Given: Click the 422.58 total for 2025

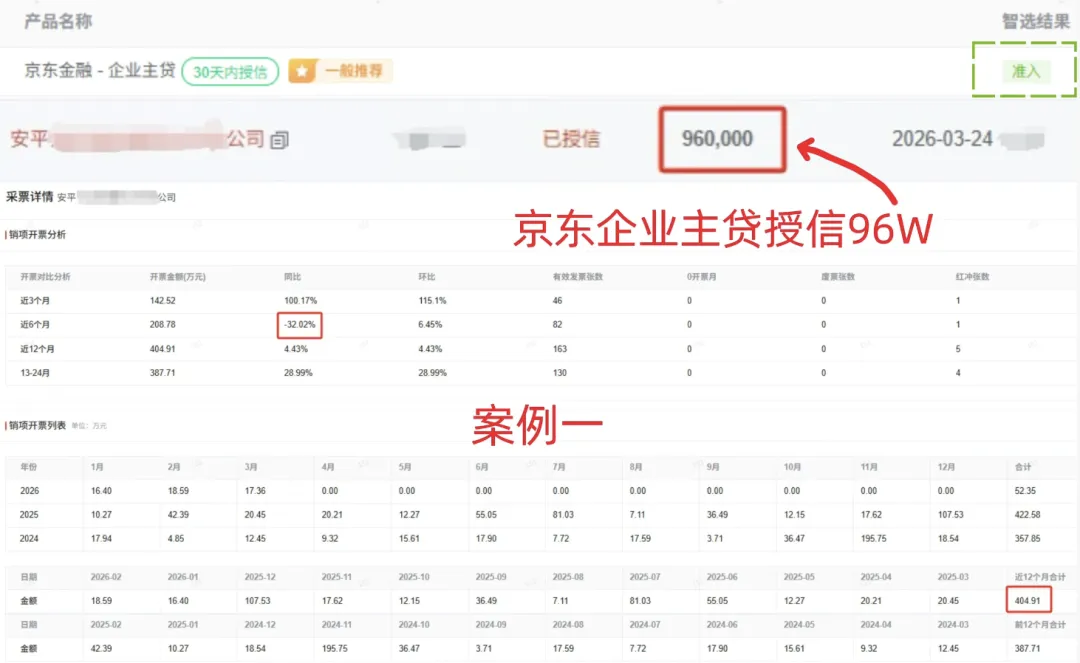Looking at the screenshot, I should click(x=1028, y=514).
